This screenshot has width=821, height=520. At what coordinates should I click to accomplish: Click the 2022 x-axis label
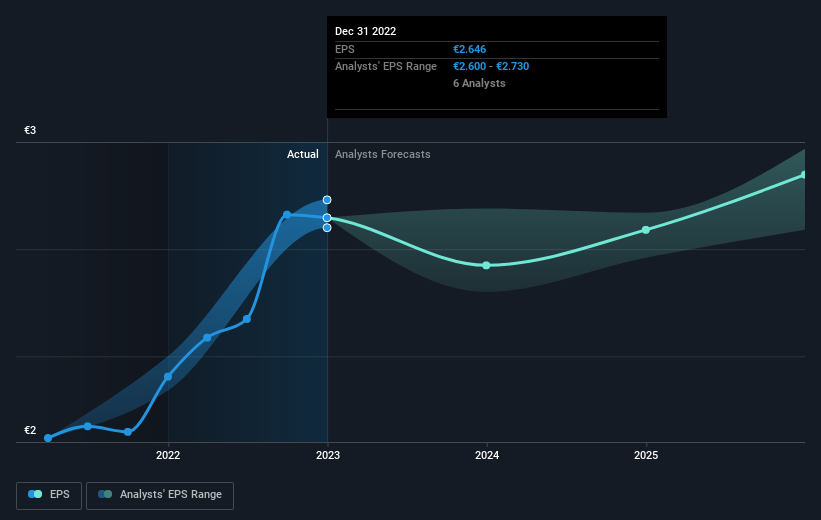[168, 455]
